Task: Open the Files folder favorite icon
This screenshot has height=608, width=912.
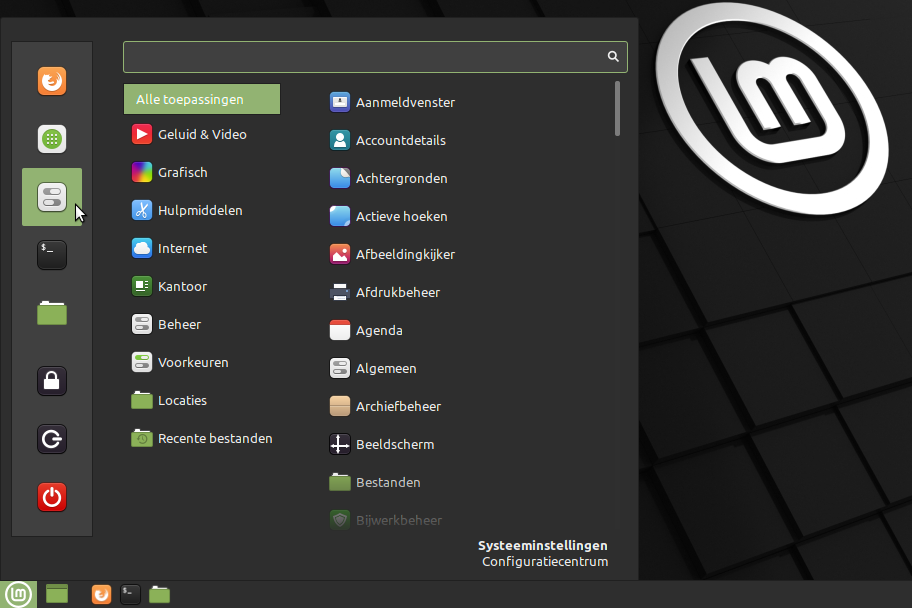Action: tap(52, 313)
